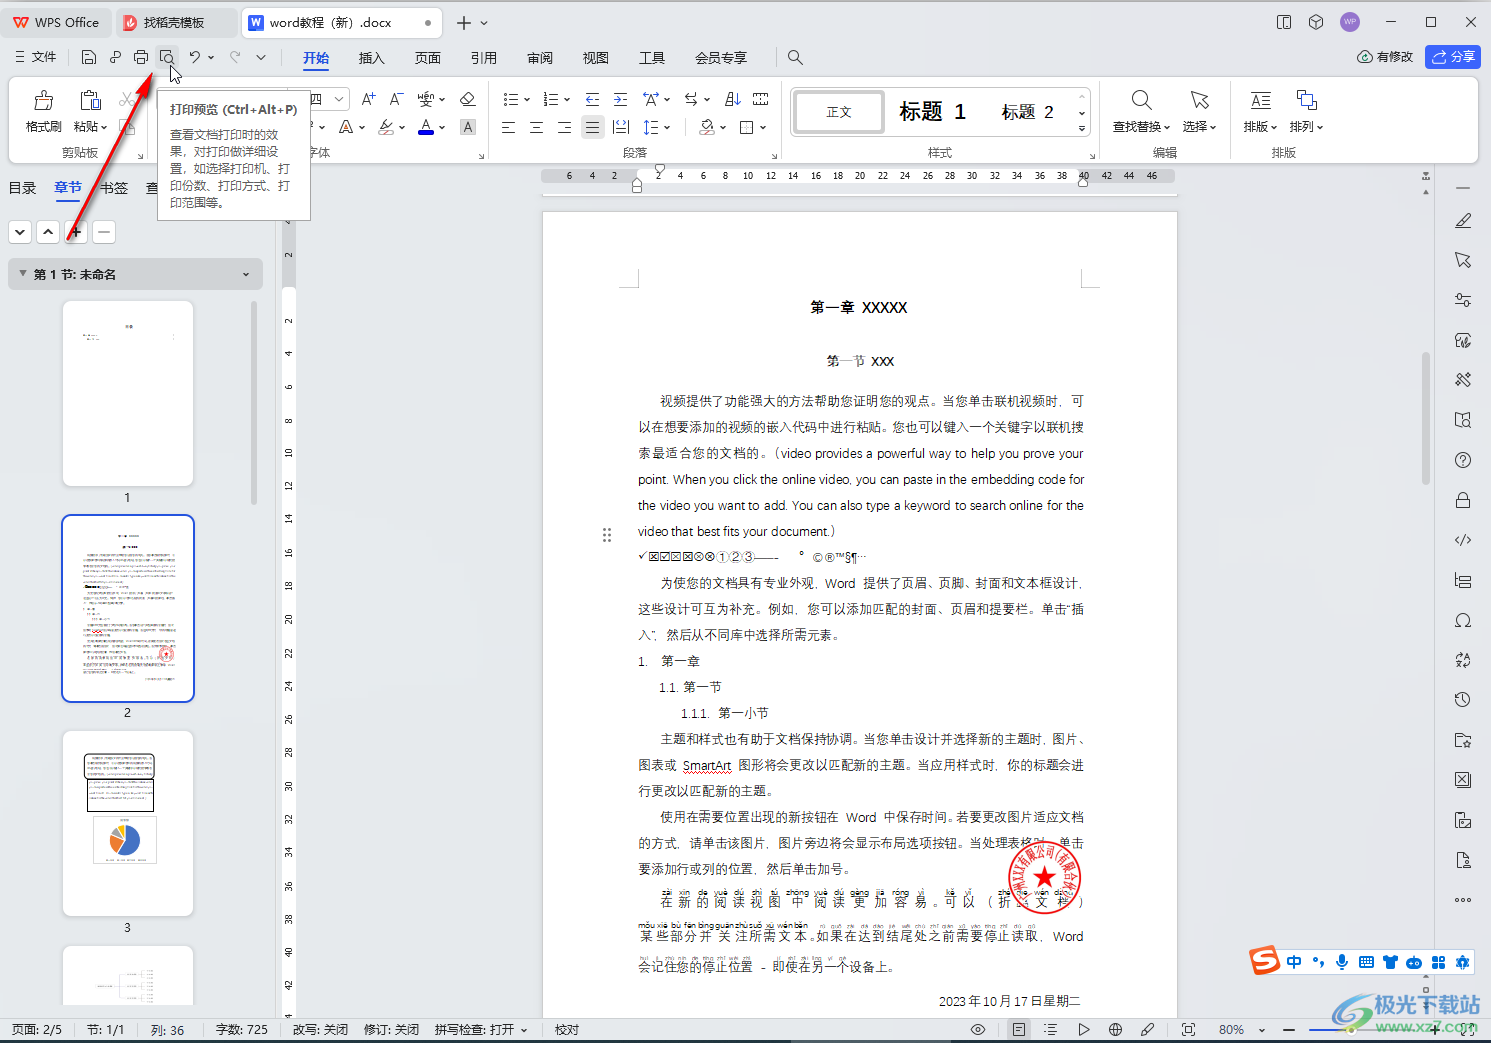Click the play reading mode status icon

click(x=1083, y=1029)
